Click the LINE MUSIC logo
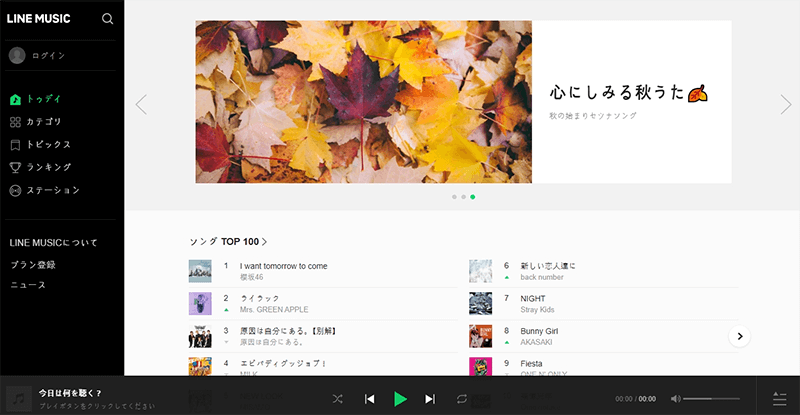This screenshot has height=415, width=800. (x=39, y=19)
